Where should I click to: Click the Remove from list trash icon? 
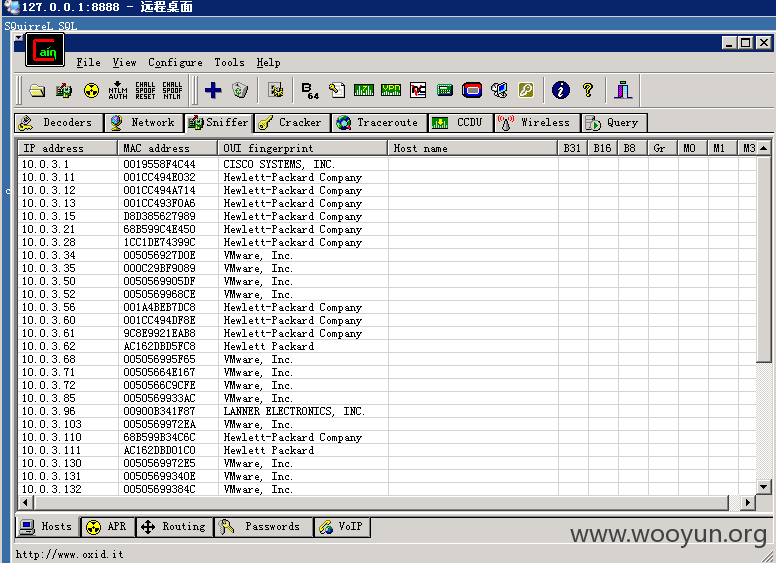point(240,91)
